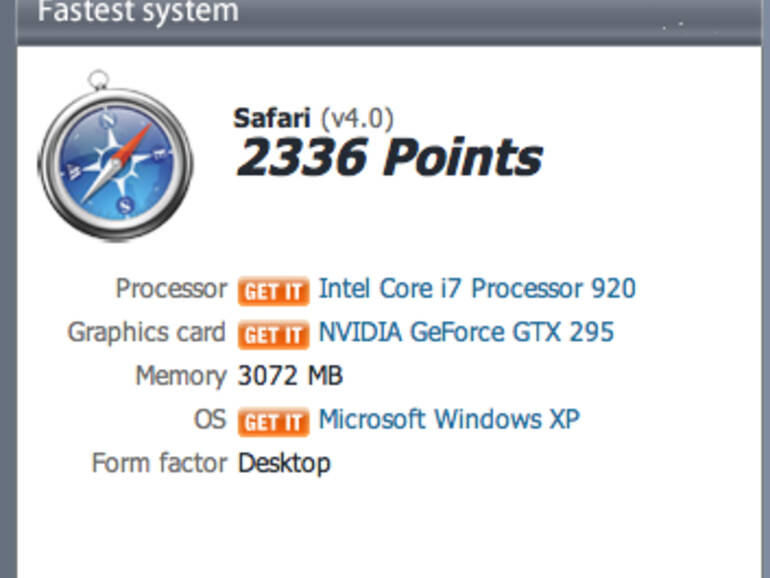Open the Microsoft Windows XP link
Image resolution: width=770 pixels, height=578 pixels.
coord(448,419)
